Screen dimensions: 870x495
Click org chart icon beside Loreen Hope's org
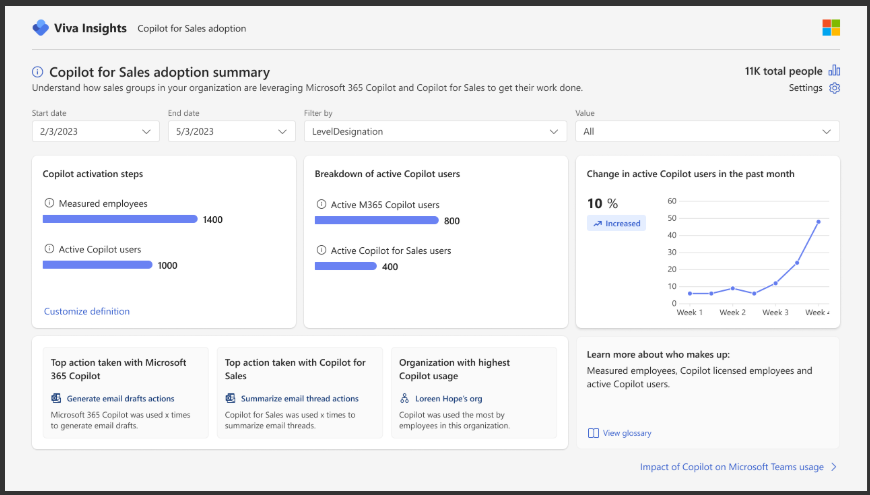tap(404, 398)
